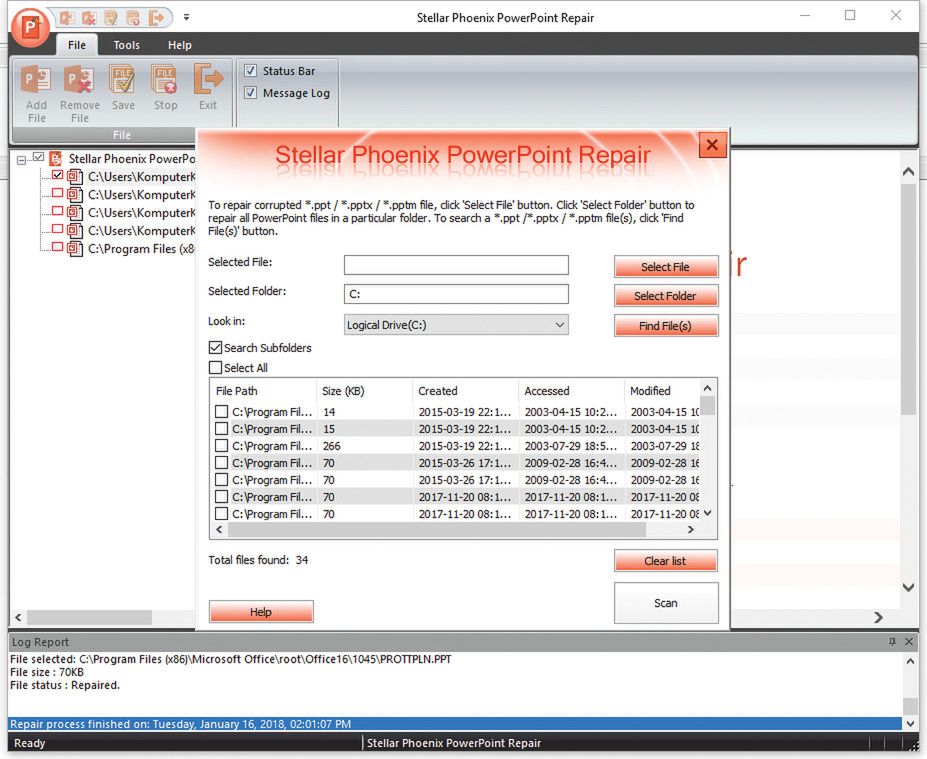The image size is (927, 759).
Task: Click the Clear list button
Action: (666, 560)
